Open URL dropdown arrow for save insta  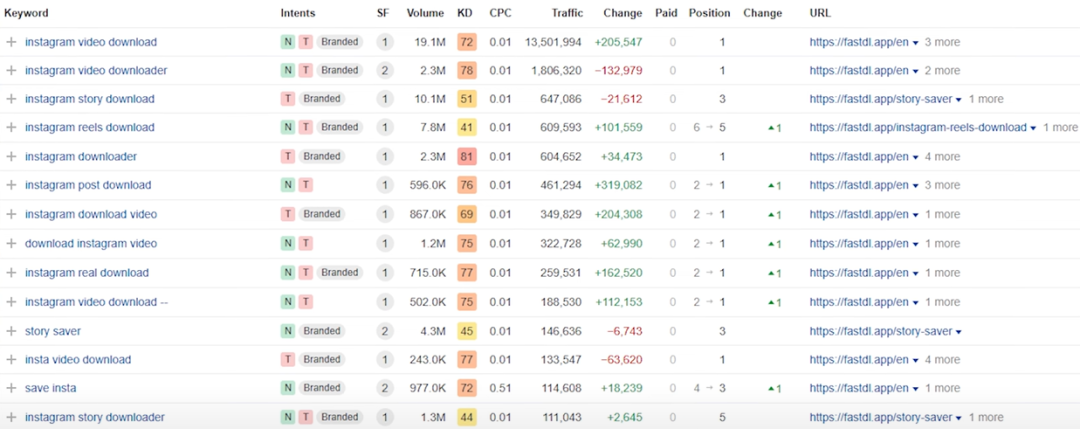tap(915, 389)
